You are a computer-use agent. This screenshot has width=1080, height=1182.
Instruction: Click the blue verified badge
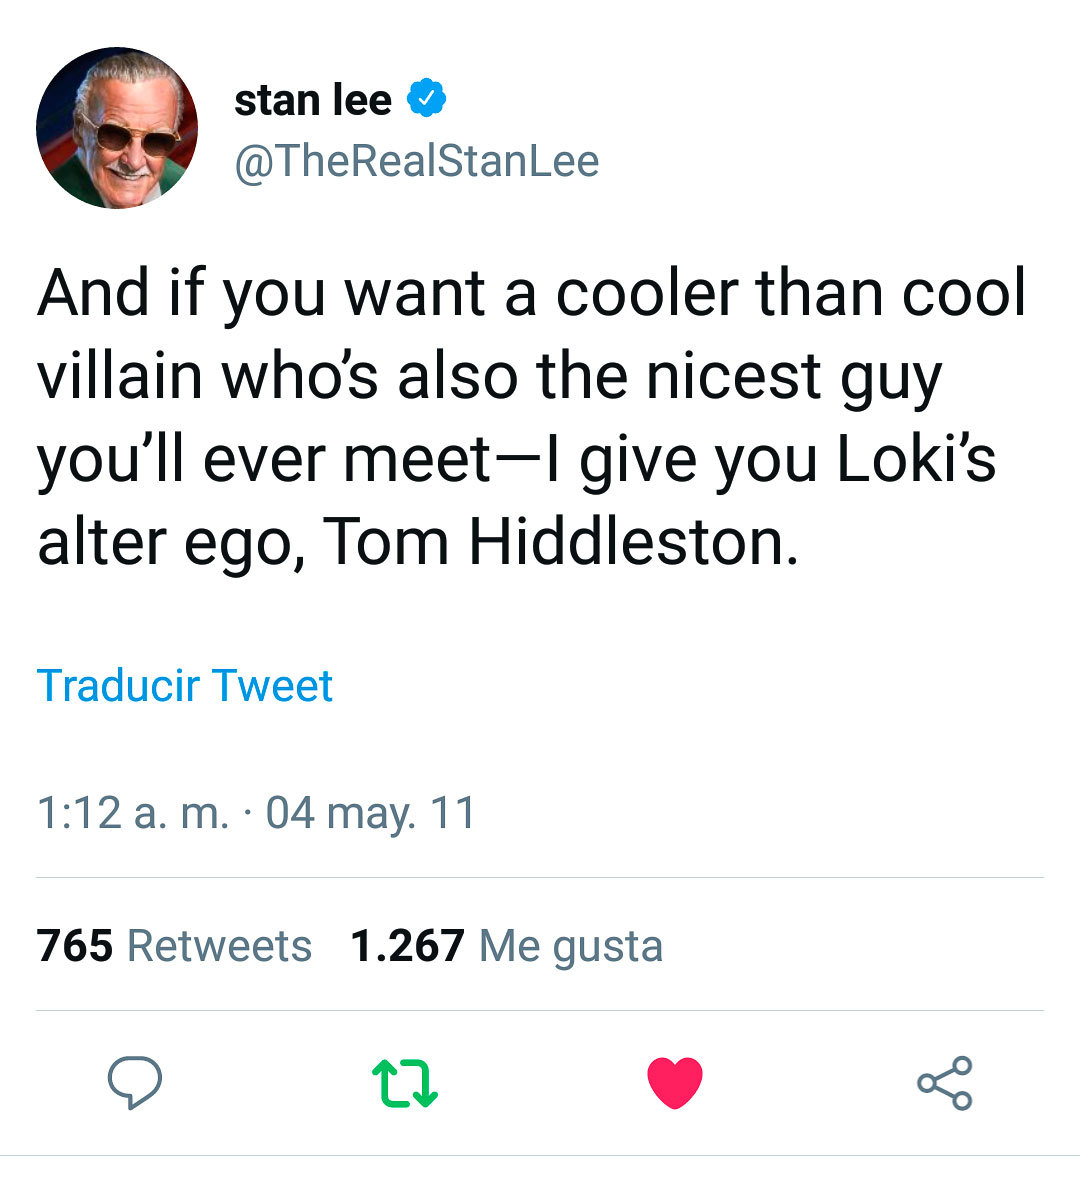(x=426, y=98)
